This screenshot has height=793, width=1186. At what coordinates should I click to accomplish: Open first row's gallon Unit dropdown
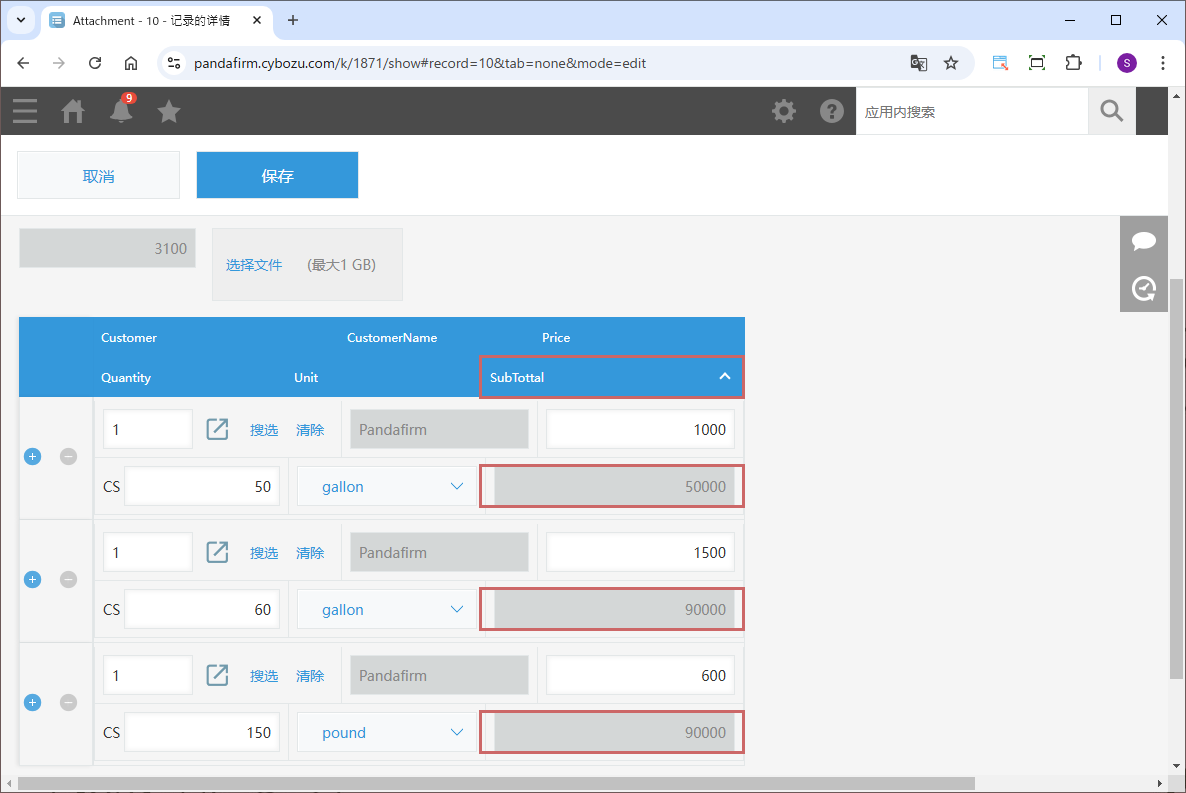click(x=387, y=486)
